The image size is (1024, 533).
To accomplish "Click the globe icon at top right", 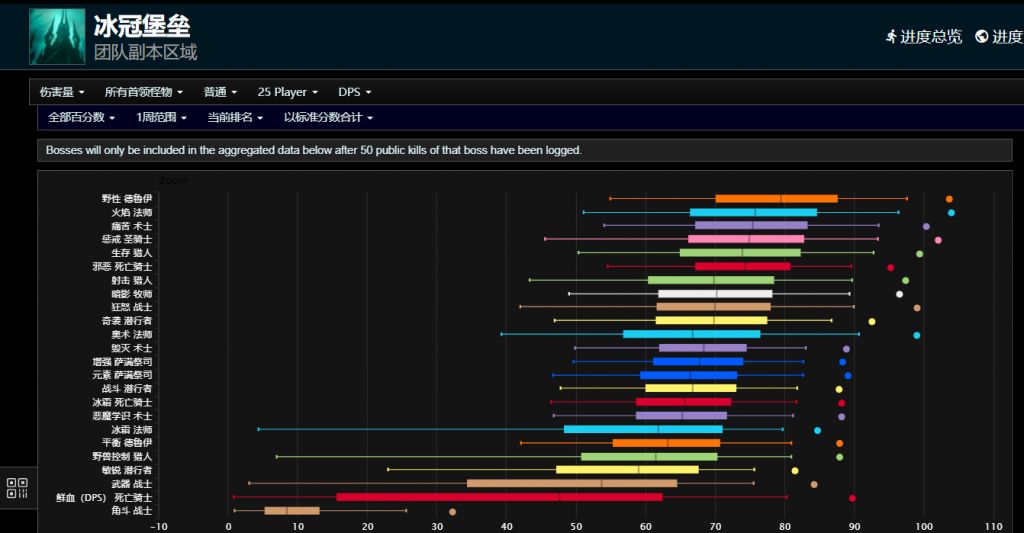I will click(x=981, y=37).
